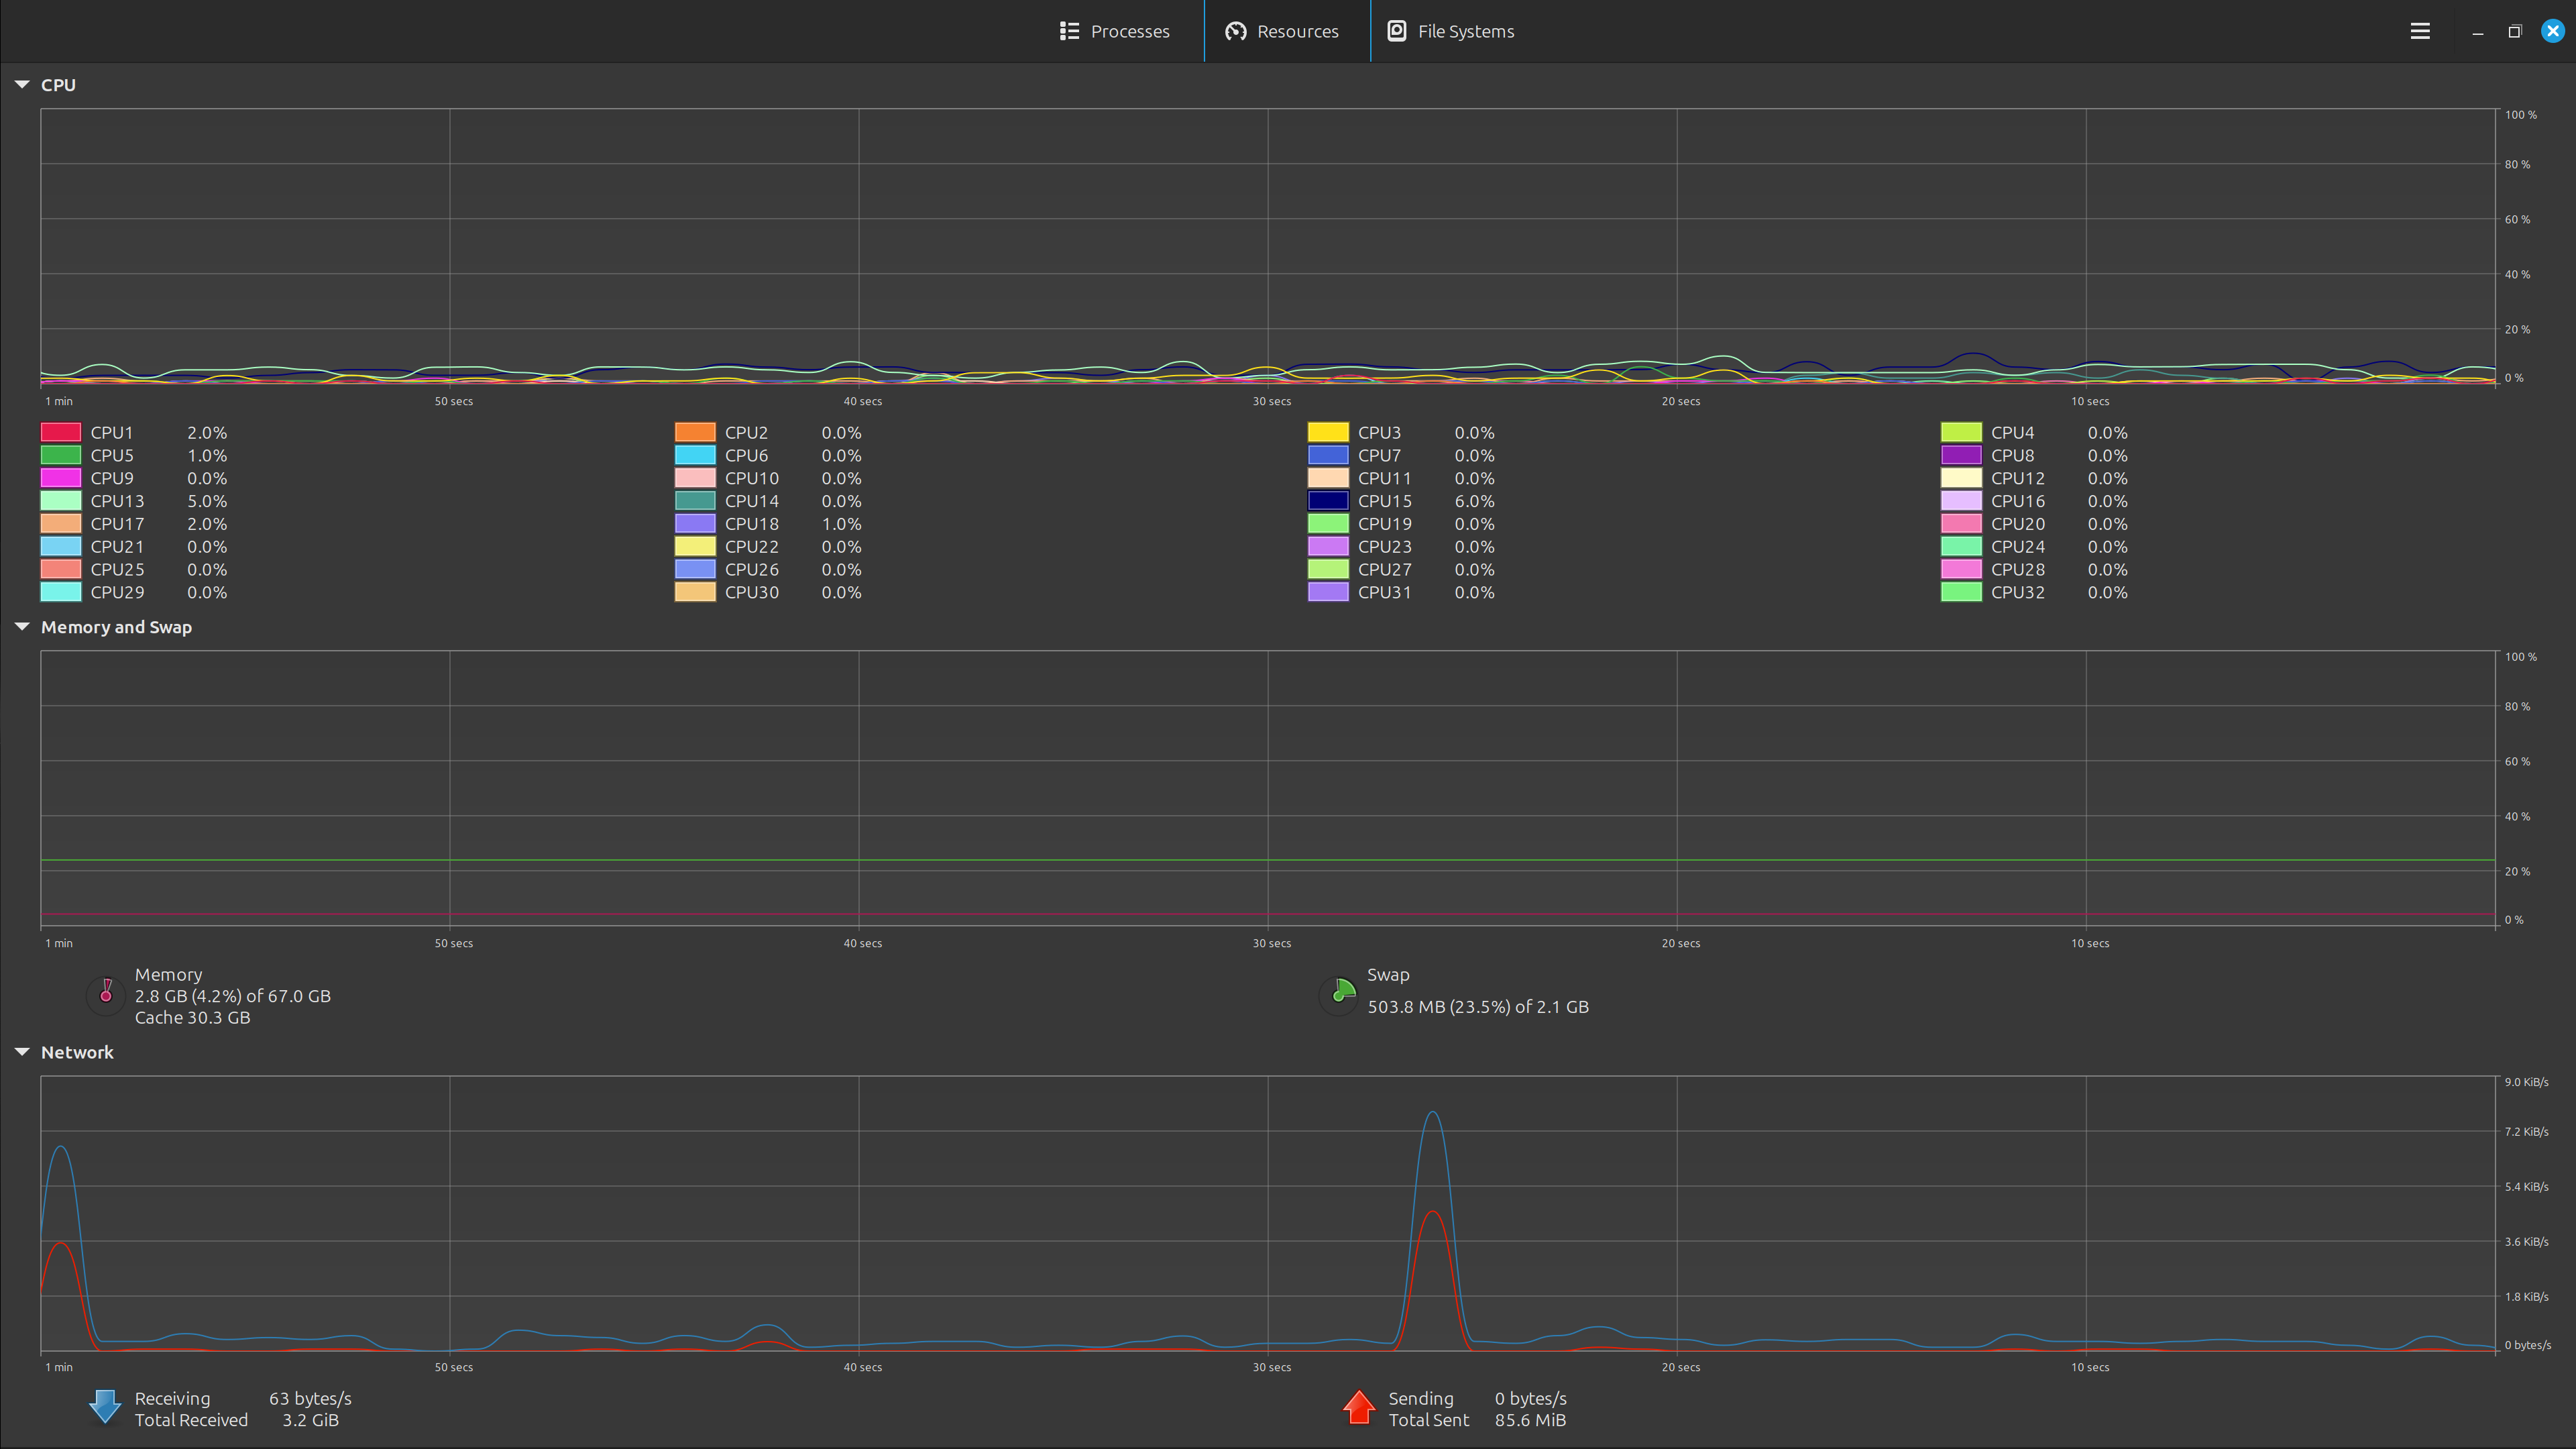The height and width of the screenshot is (1449, 2576).
Task: Click inside the Memory and Swap graph
Action: click(1268, 788)
